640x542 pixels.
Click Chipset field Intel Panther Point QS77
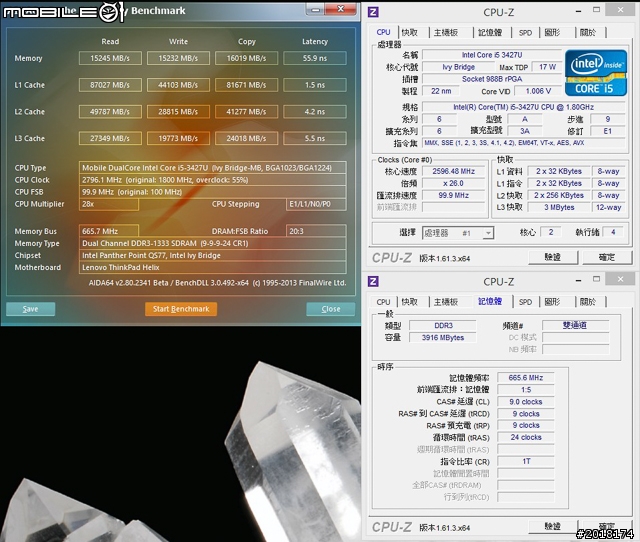[x=213, y=255]
